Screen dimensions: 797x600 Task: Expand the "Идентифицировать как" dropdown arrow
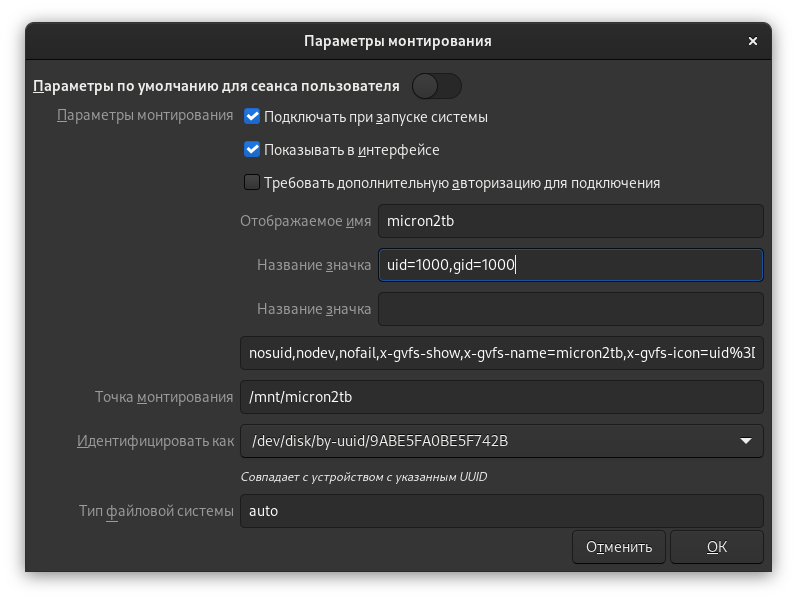click(746, 441)
